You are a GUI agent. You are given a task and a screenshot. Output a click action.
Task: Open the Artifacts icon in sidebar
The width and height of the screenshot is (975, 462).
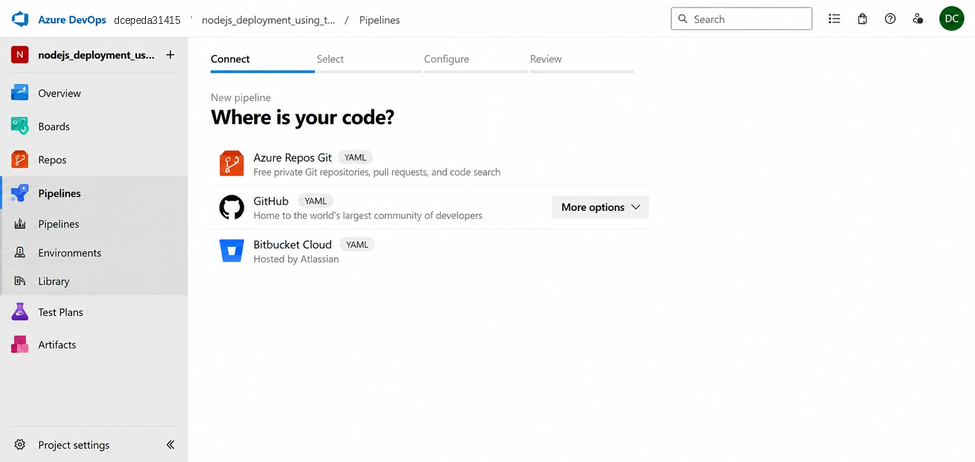pos(20,344)
